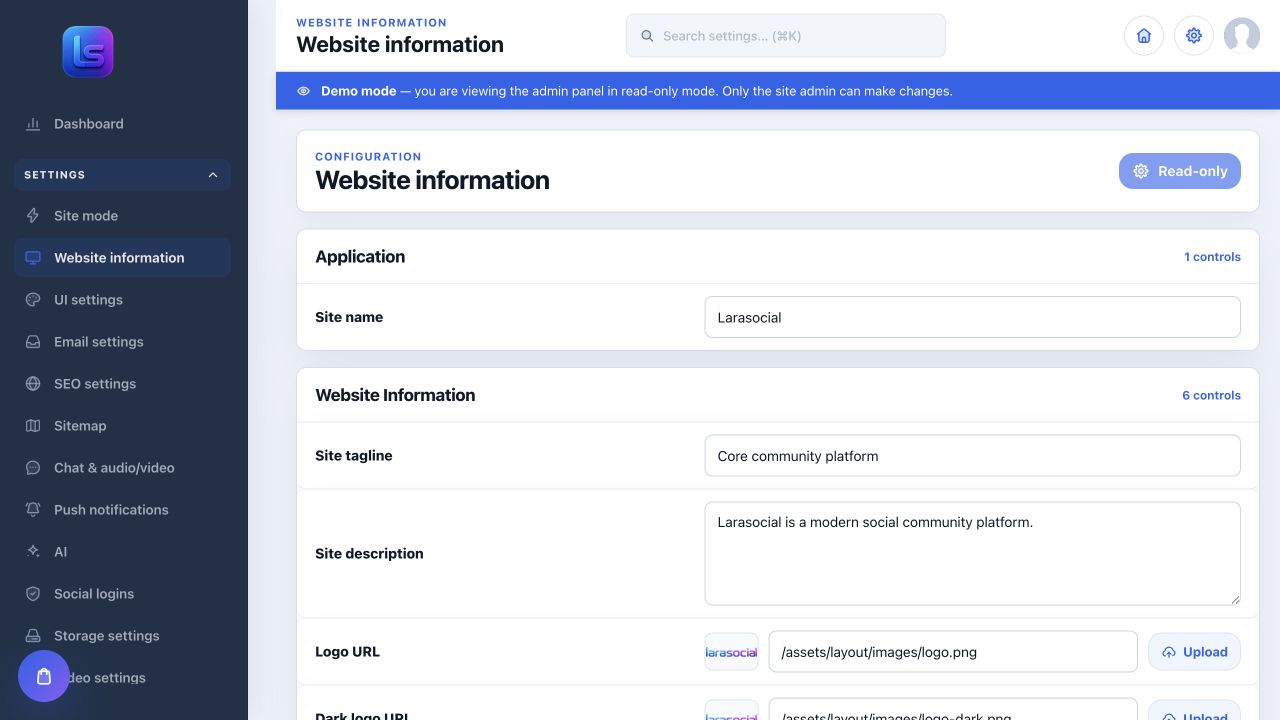1280x720 pixels.
Task: Click the Dashboard bar chart icon
Action: [x=33, y=124]
